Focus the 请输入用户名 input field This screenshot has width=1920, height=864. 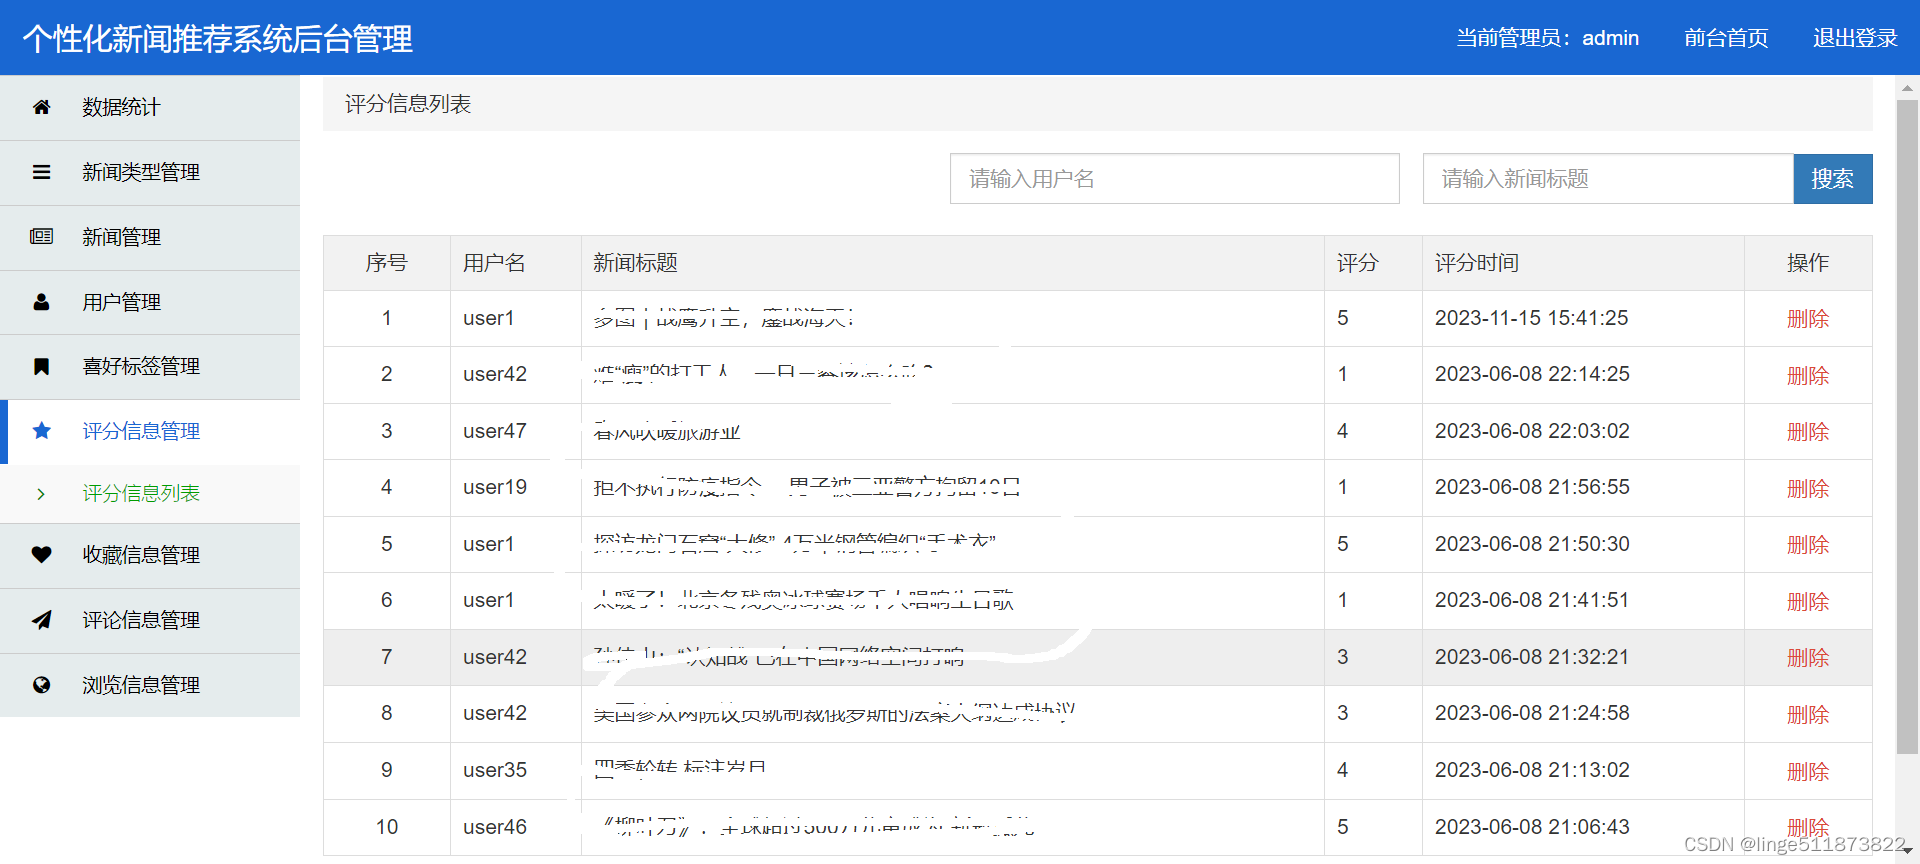[1174, 179]
